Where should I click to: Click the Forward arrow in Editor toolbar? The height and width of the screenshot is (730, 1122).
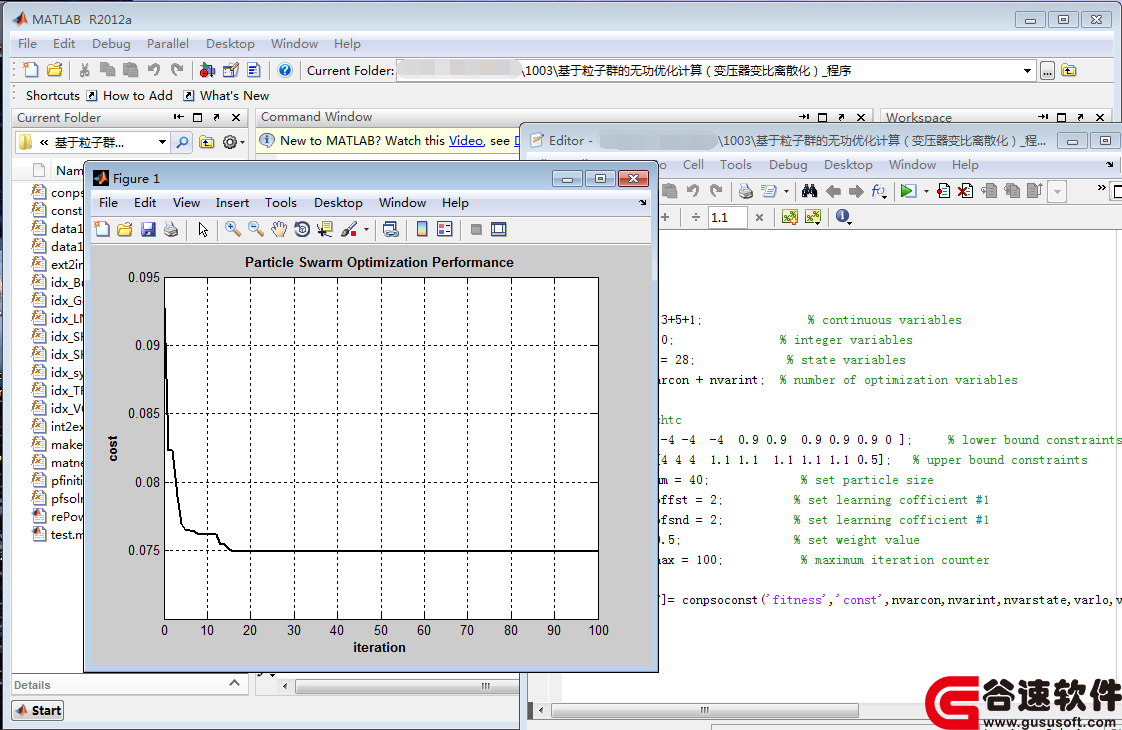[856, 191]
